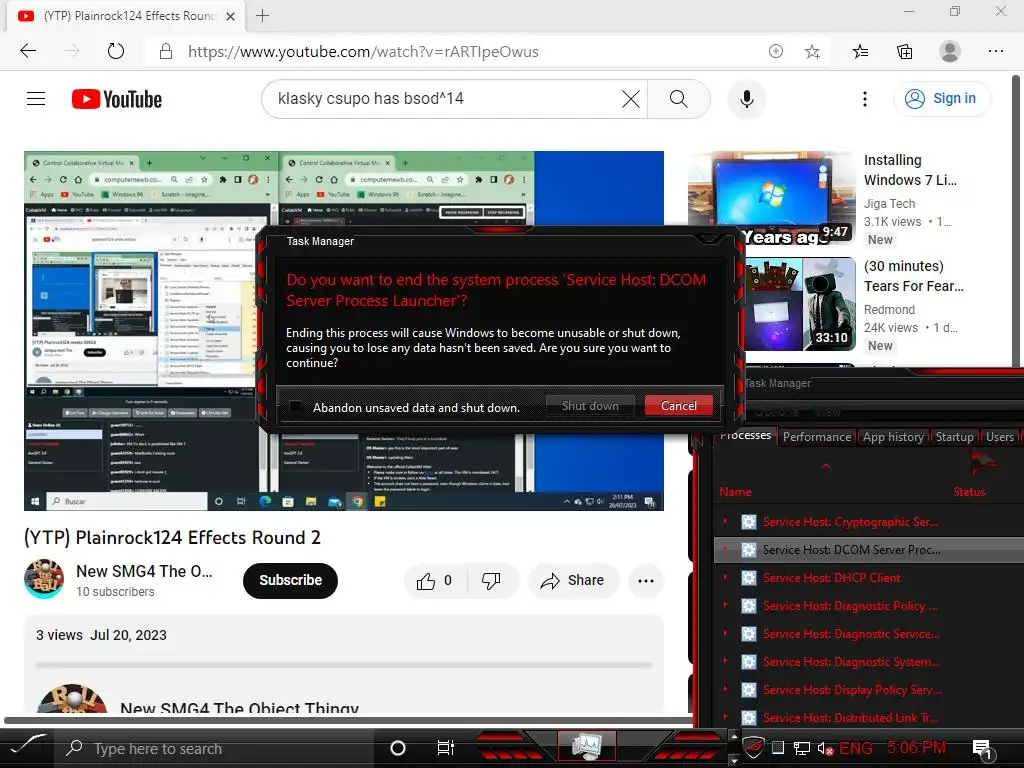Expand Service Host: DHCP Client row
1024x768 pixels.
[x=726, y=577]
